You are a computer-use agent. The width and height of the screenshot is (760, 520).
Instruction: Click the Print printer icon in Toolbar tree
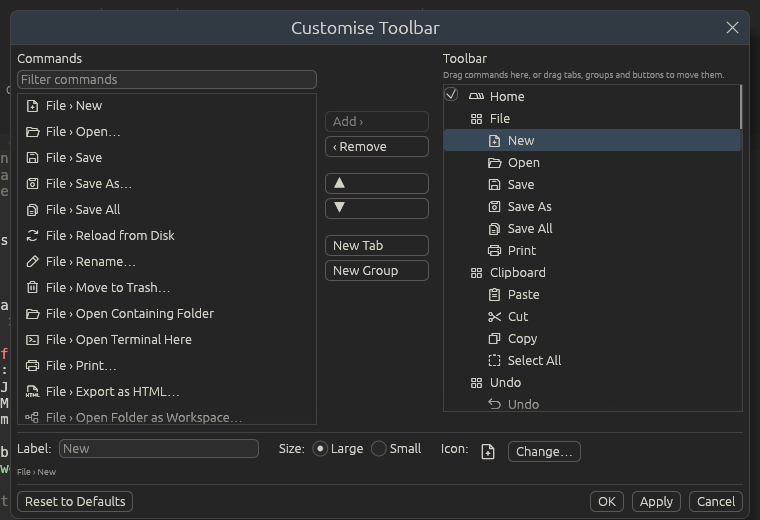click(x=494, y=251)
